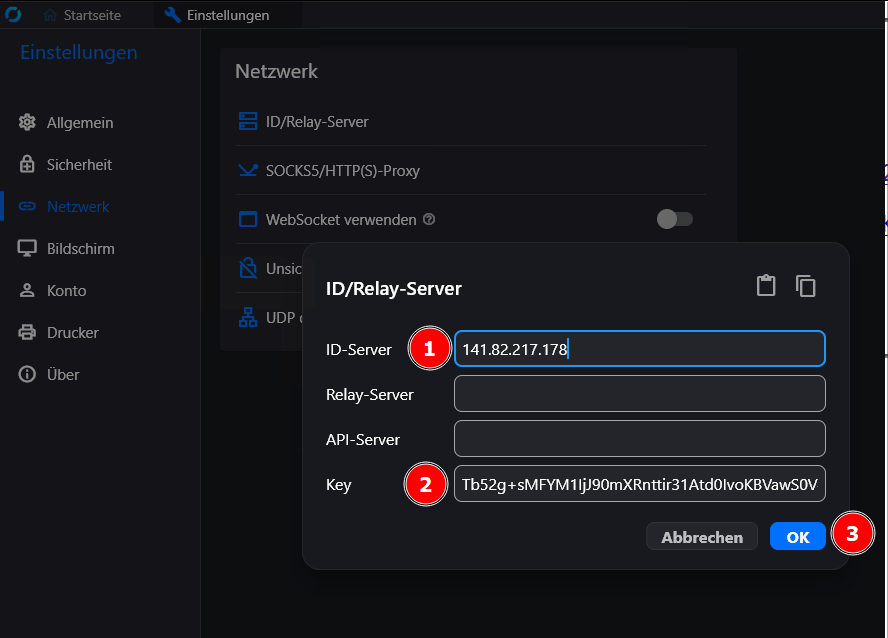888x638 pixels.
Task: Click the Drucker printer icon
Action: click(x=27, y=332)
